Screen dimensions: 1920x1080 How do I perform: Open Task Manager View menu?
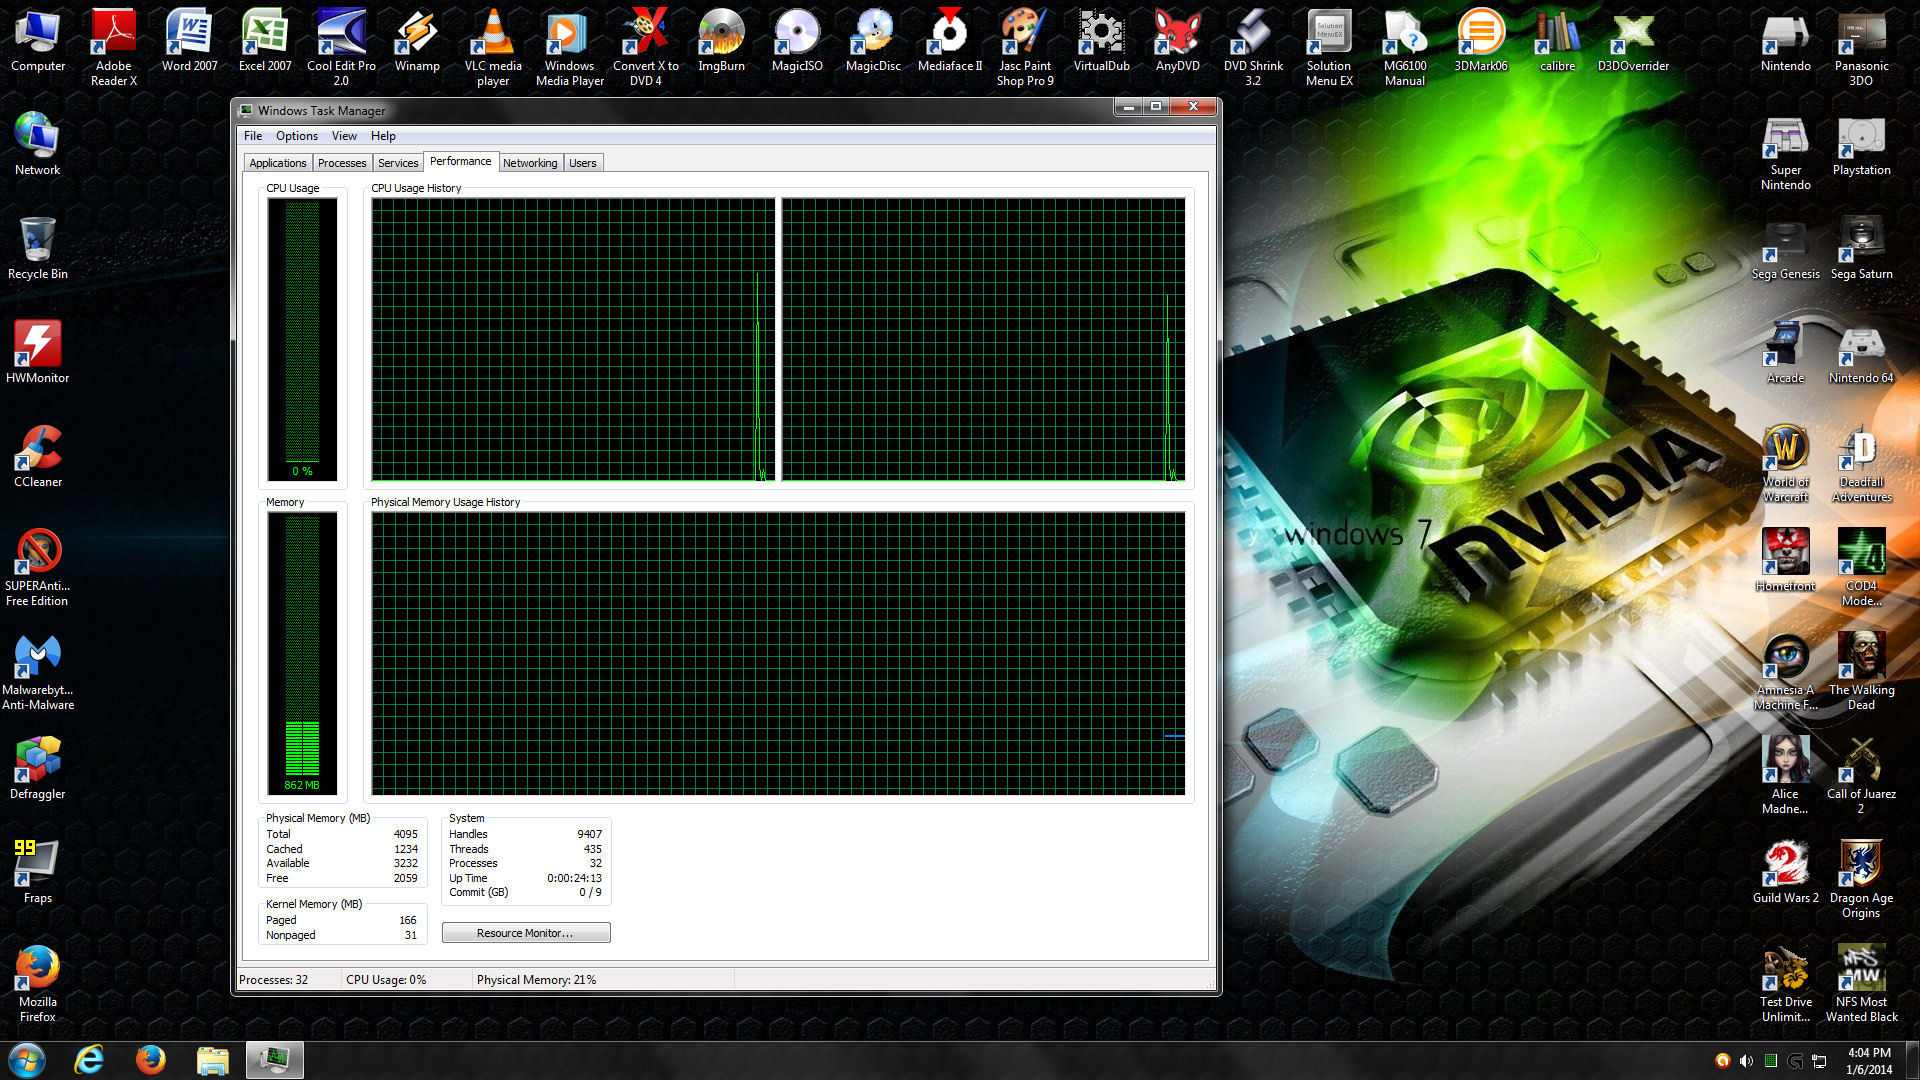tap(344, 136)
